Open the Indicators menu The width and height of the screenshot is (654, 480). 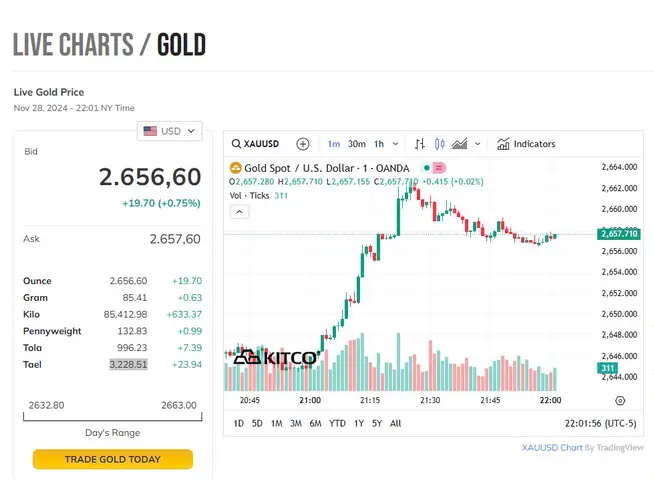[x=526, y=144]
